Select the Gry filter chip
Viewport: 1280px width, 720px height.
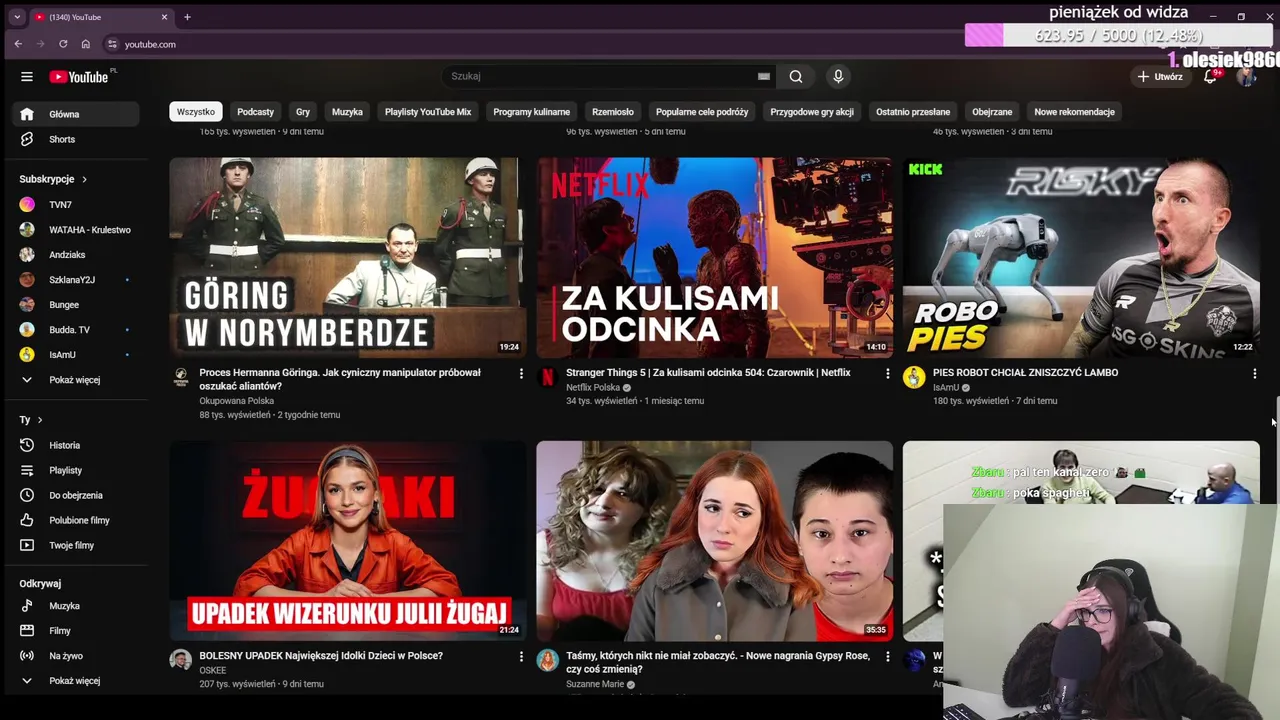coord(303,112)
